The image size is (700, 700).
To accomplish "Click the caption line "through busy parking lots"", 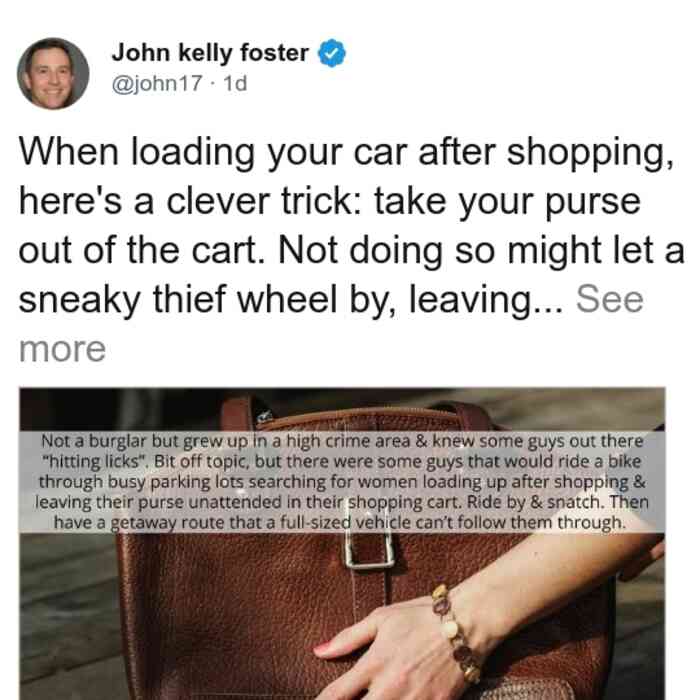I will 342,482.
